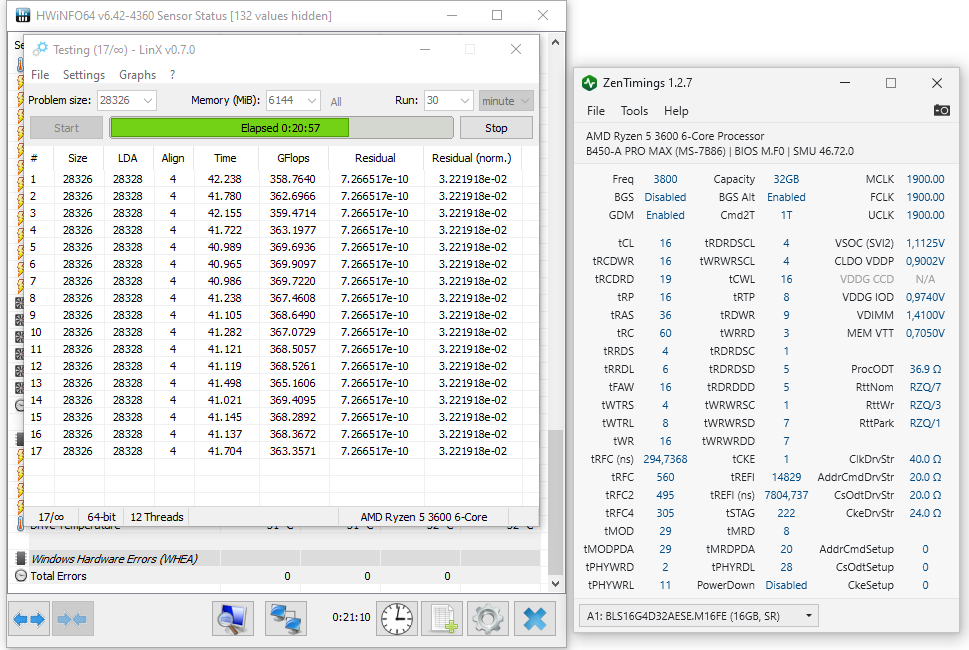Open the A1 memory module selector dropdown
The image size is (969, 650).
pyautogui.click(x=699, y=616)
